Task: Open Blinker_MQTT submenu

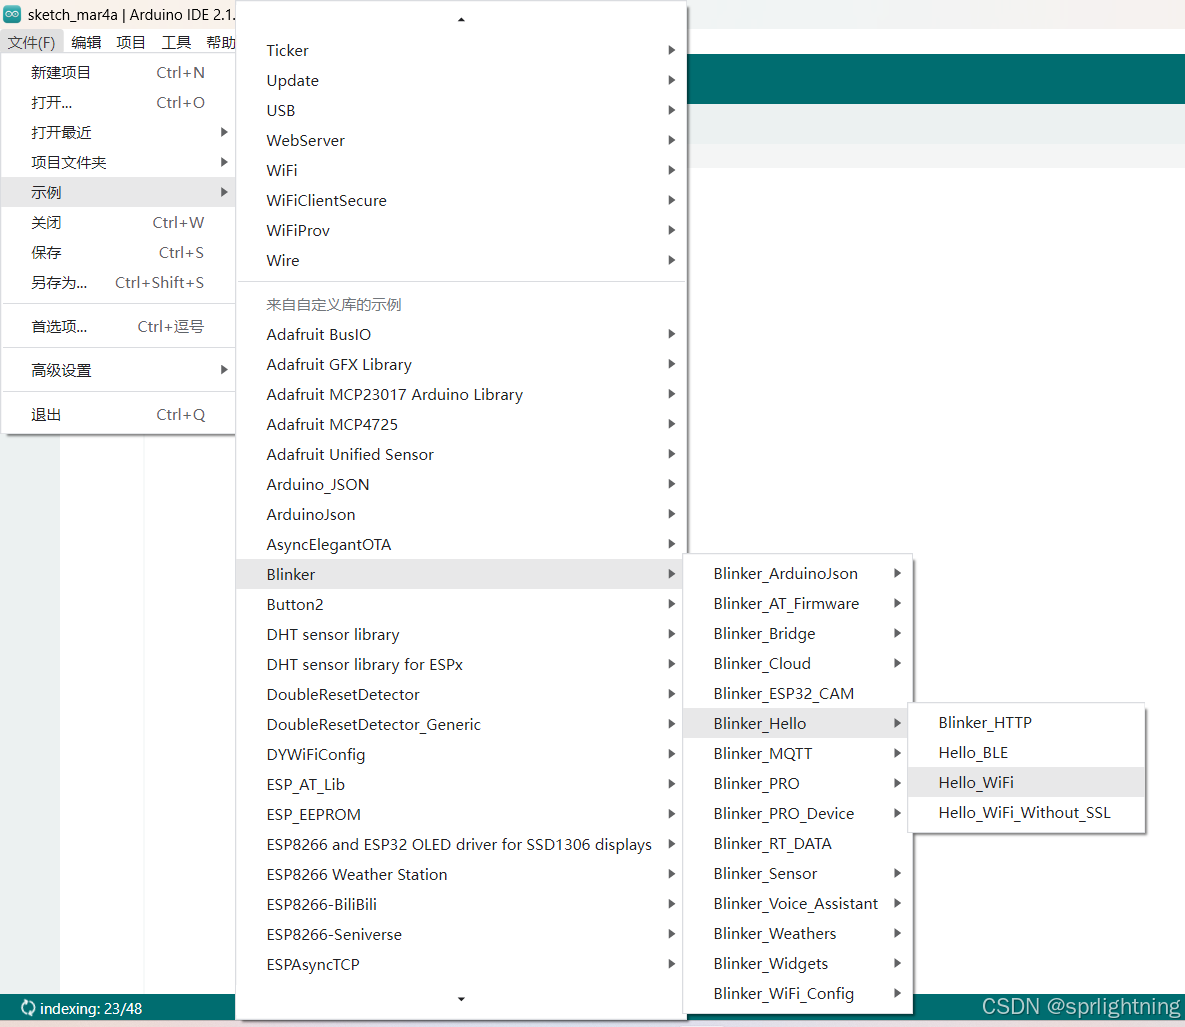Action: click(x=797, y=753)
